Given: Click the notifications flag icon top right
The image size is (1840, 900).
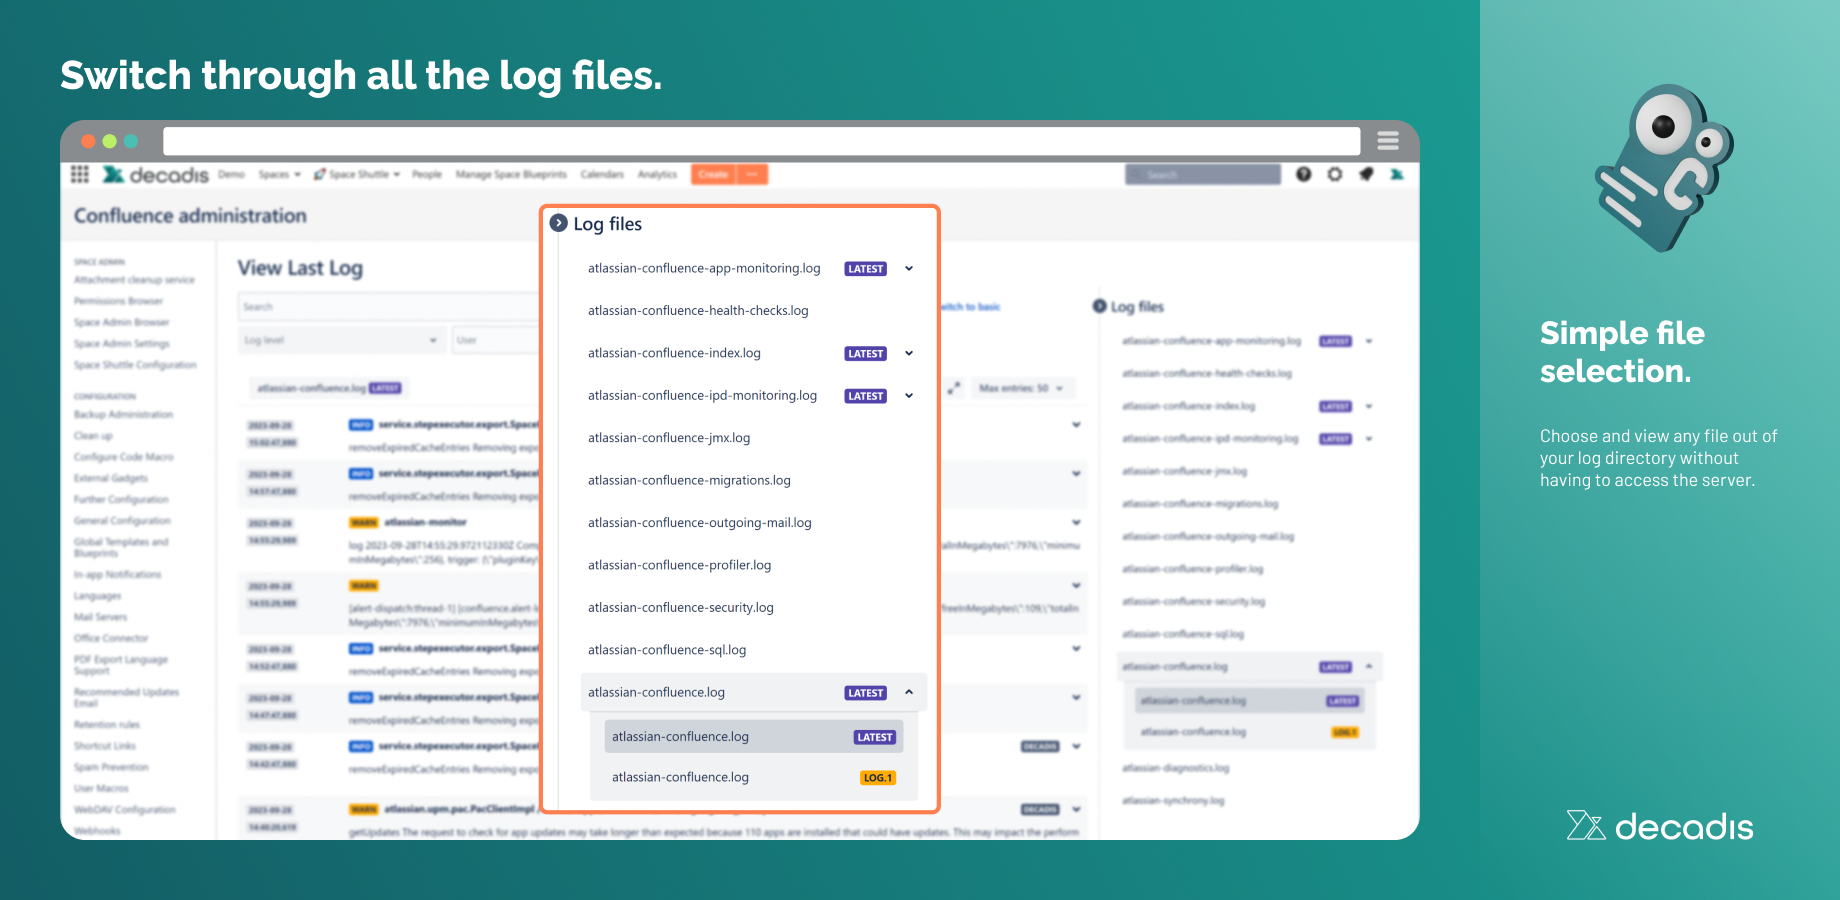Looking at the screenshot, I should 1367,174.
